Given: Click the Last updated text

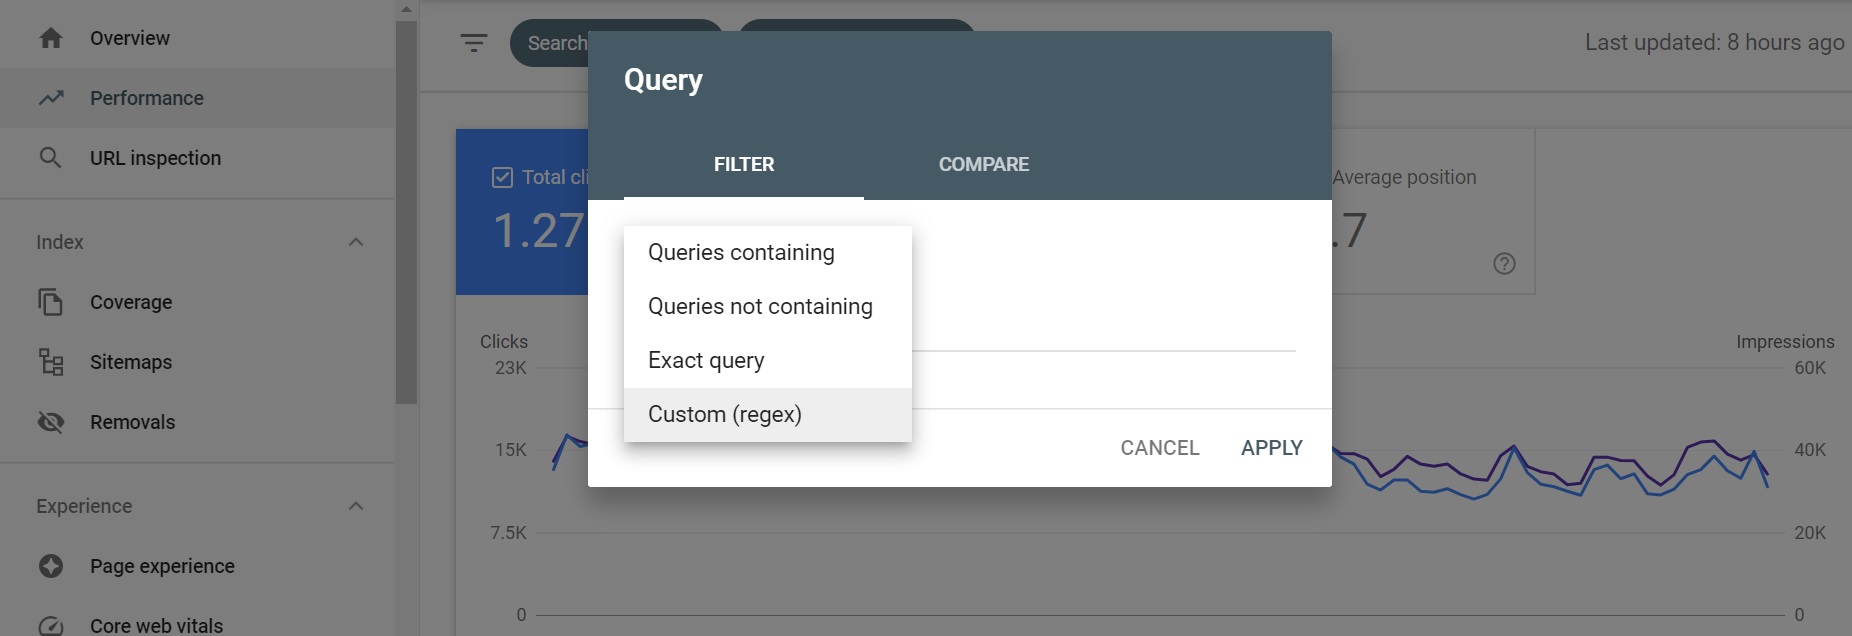Looking at the screenshot, I should click(1714, 42).
